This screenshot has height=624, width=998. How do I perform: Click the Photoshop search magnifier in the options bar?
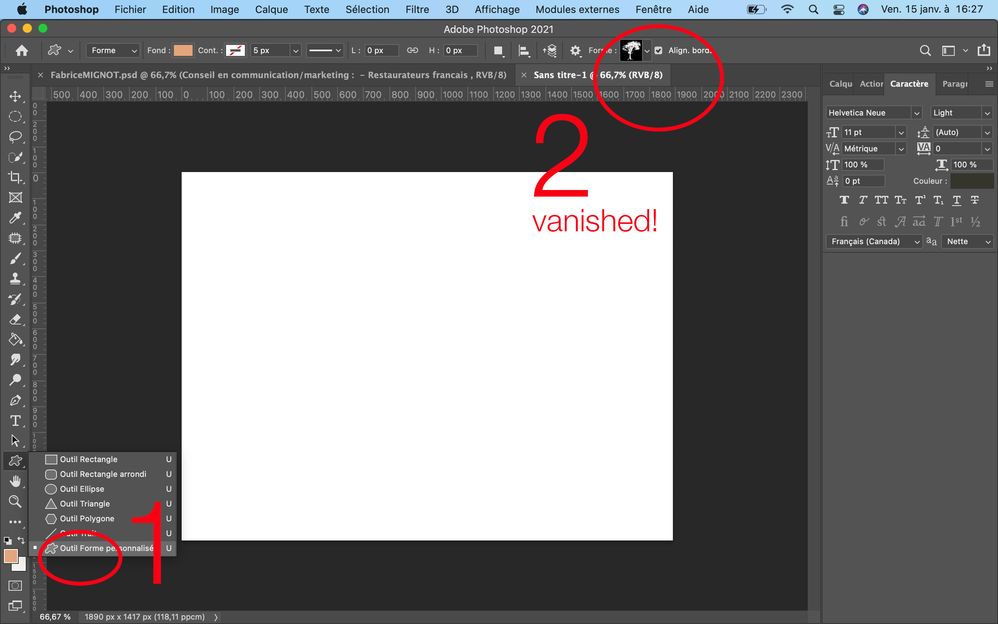925,50
